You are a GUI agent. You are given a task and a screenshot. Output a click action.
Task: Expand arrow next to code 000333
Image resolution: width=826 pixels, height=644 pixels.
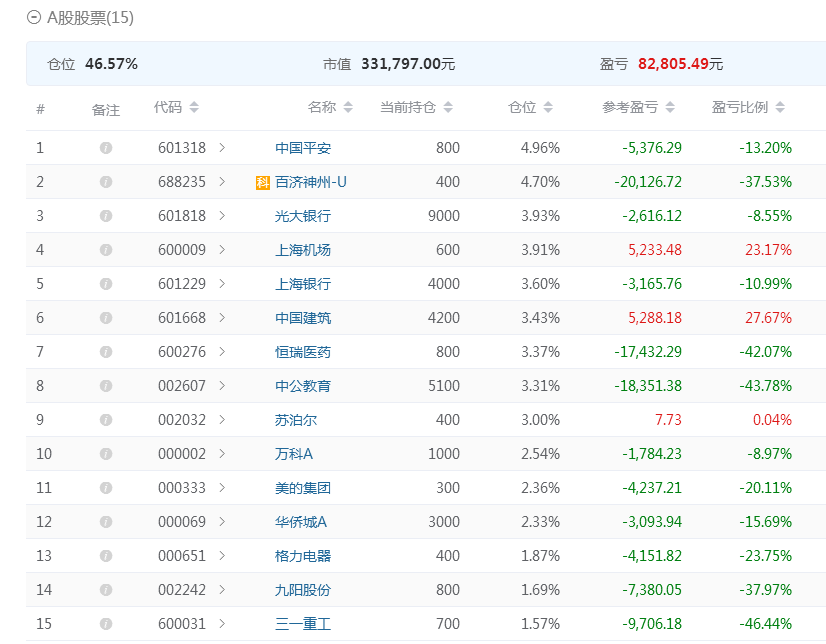(x=222, y=488)
